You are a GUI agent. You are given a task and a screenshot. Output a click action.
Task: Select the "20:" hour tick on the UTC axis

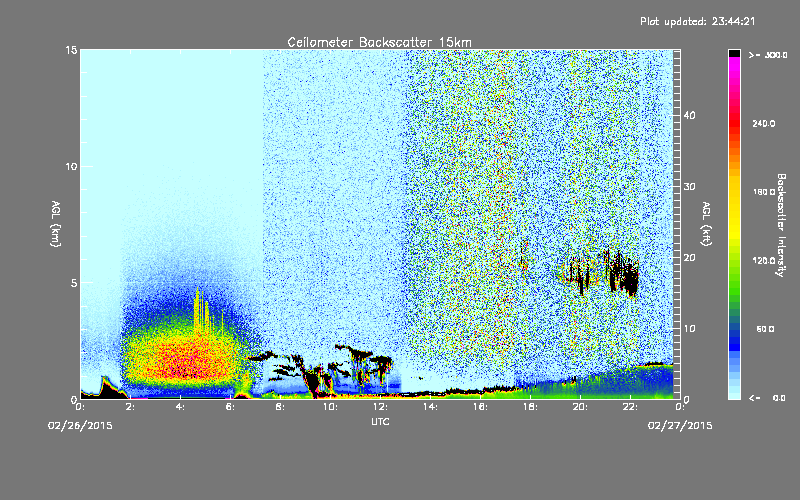tap(580, 407)
